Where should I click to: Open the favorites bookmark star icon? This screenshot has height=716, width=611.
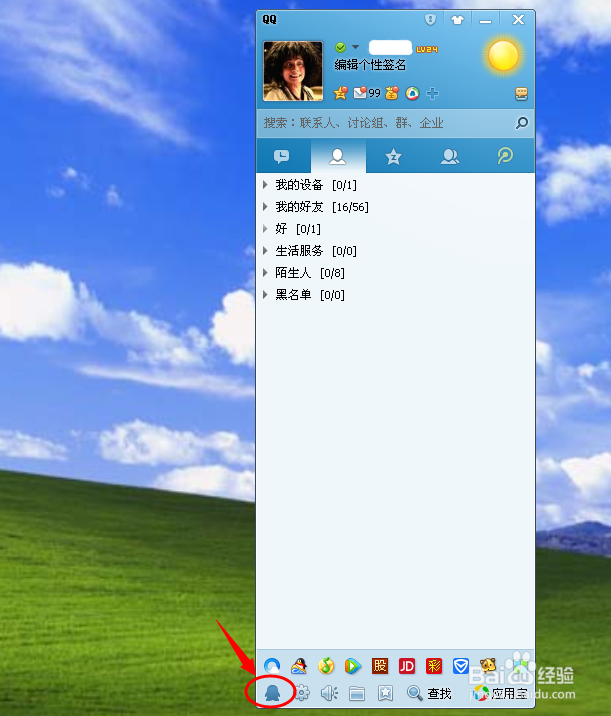click(x=385, y=693)
